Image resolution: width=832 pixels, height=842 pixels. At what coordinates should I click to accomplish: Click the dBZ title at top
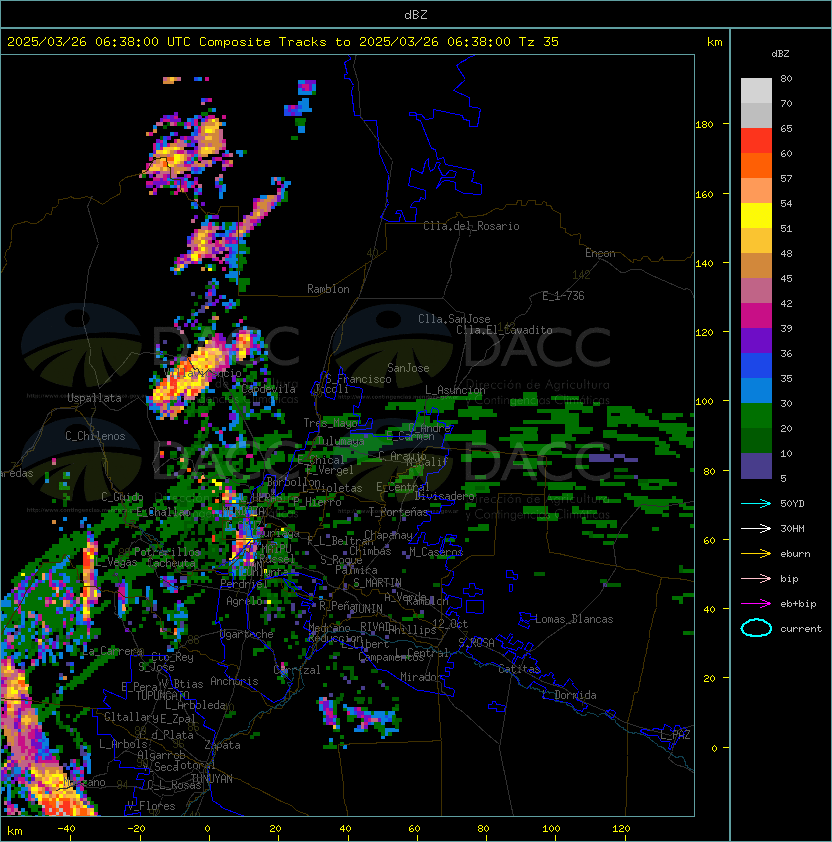click(416, 14)
